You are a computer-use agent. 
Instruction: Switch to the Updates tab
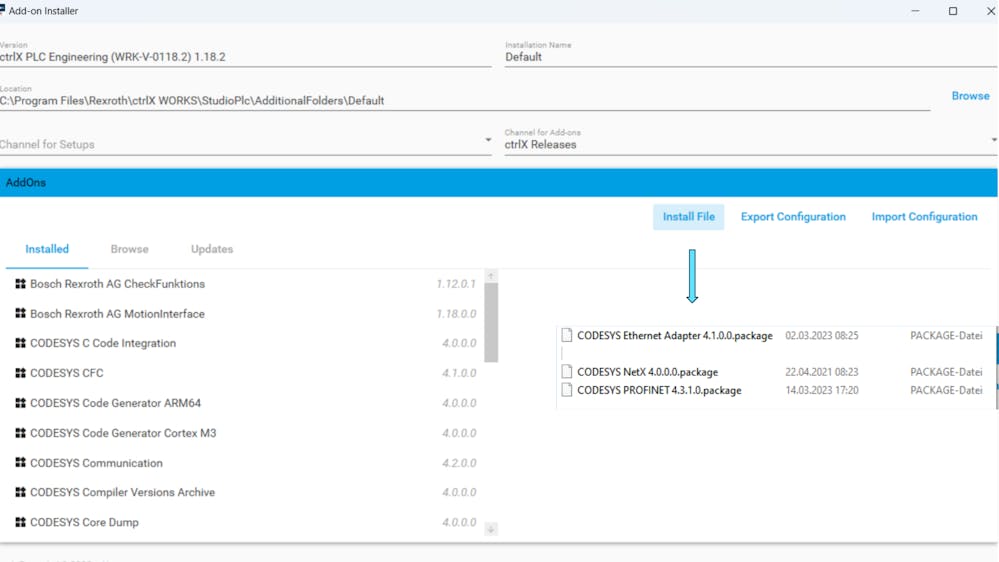[x=212, y=249]
